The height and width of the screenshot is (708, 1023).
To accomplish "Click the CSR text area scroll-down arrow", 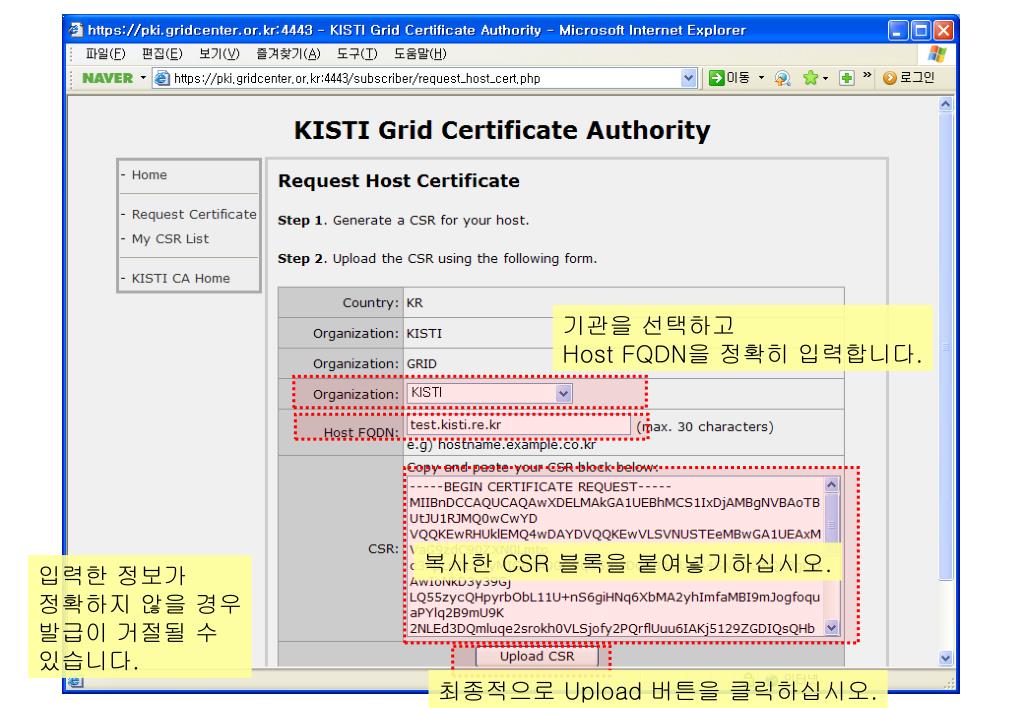I will (831, 628).
